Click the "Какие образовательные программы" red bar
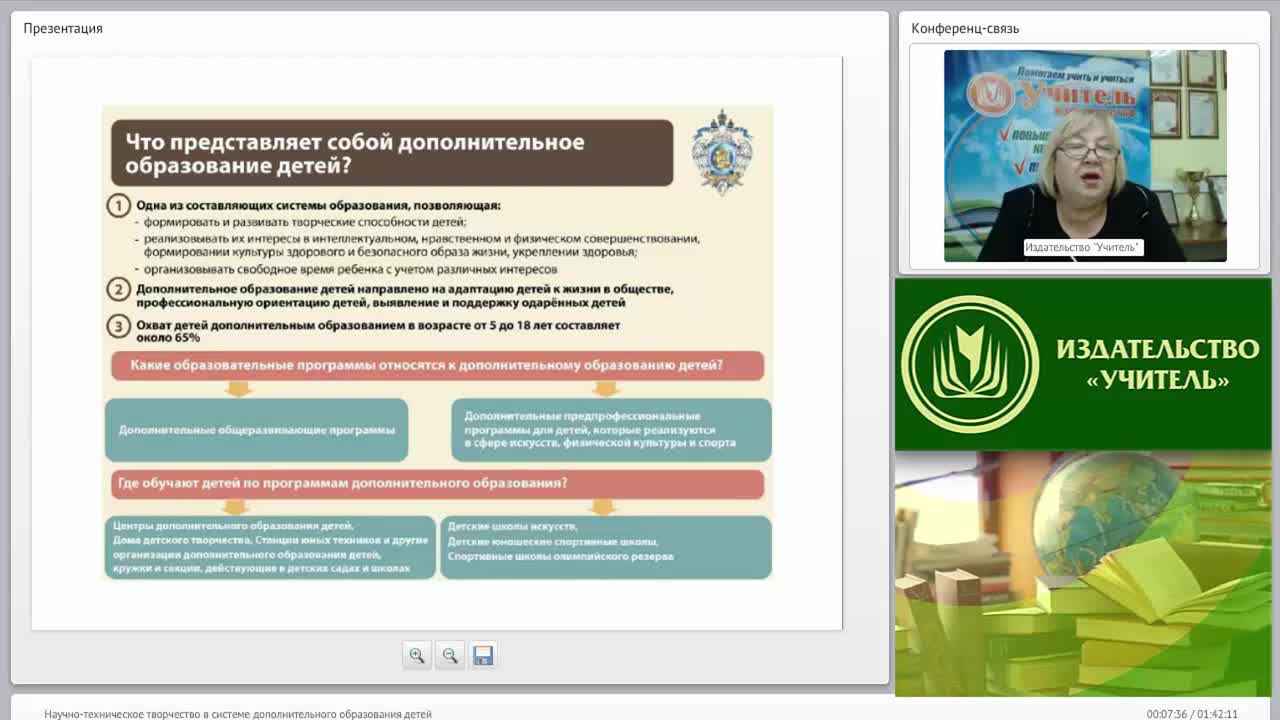 coord(437,366)
